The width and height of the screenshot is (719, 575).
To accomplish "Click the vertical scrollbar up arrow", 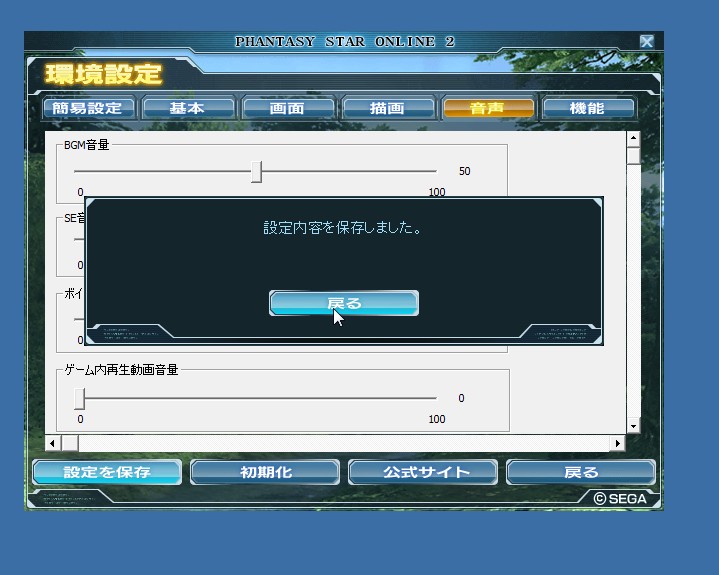I will coord(633,138).
